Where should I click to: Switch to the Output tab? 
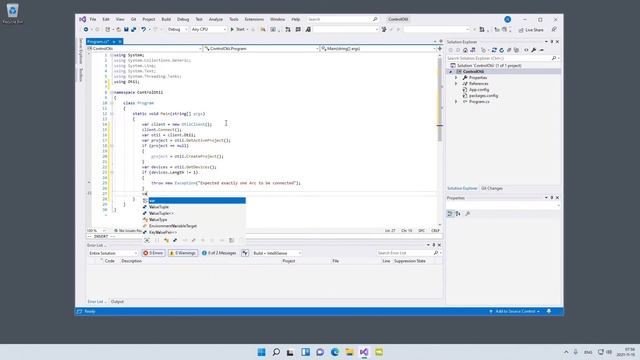tap(117, 302)
